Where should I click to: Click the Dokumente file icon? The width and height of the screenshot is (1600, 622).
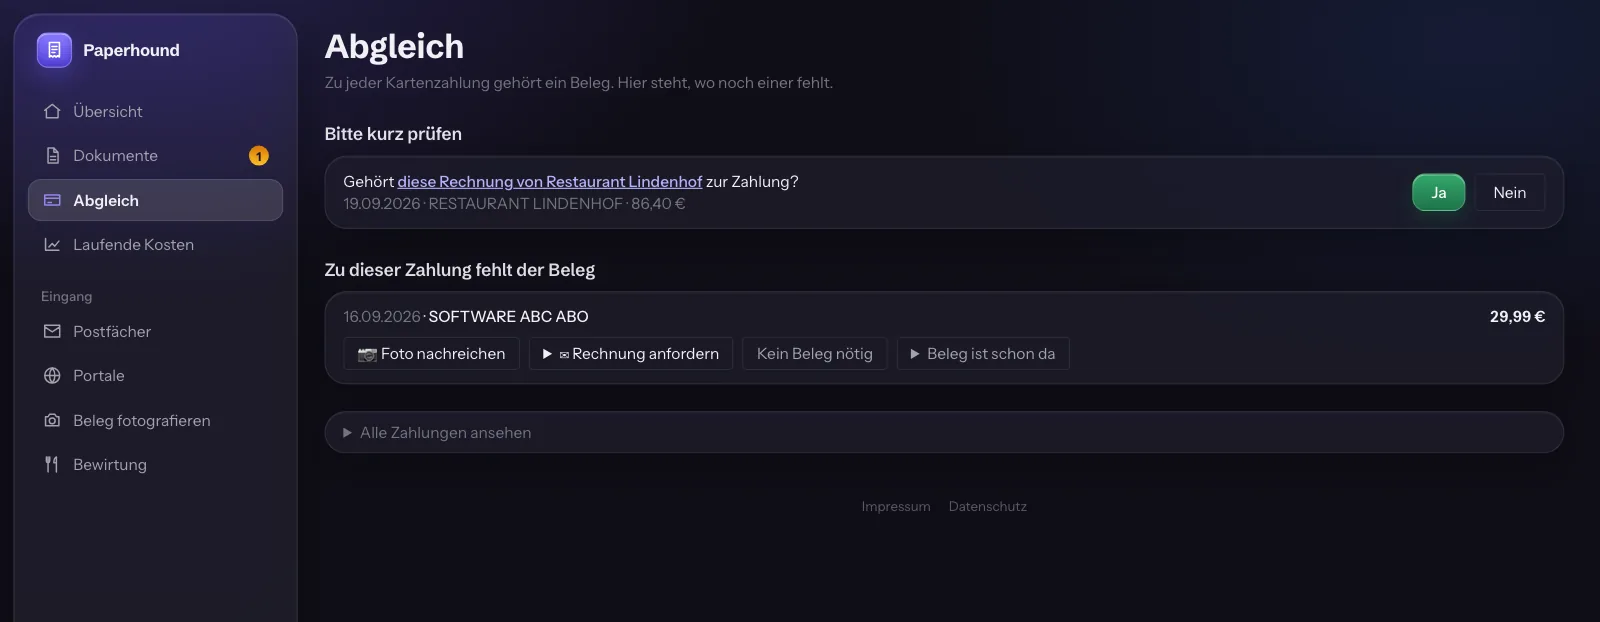click(x=52, y=155)
